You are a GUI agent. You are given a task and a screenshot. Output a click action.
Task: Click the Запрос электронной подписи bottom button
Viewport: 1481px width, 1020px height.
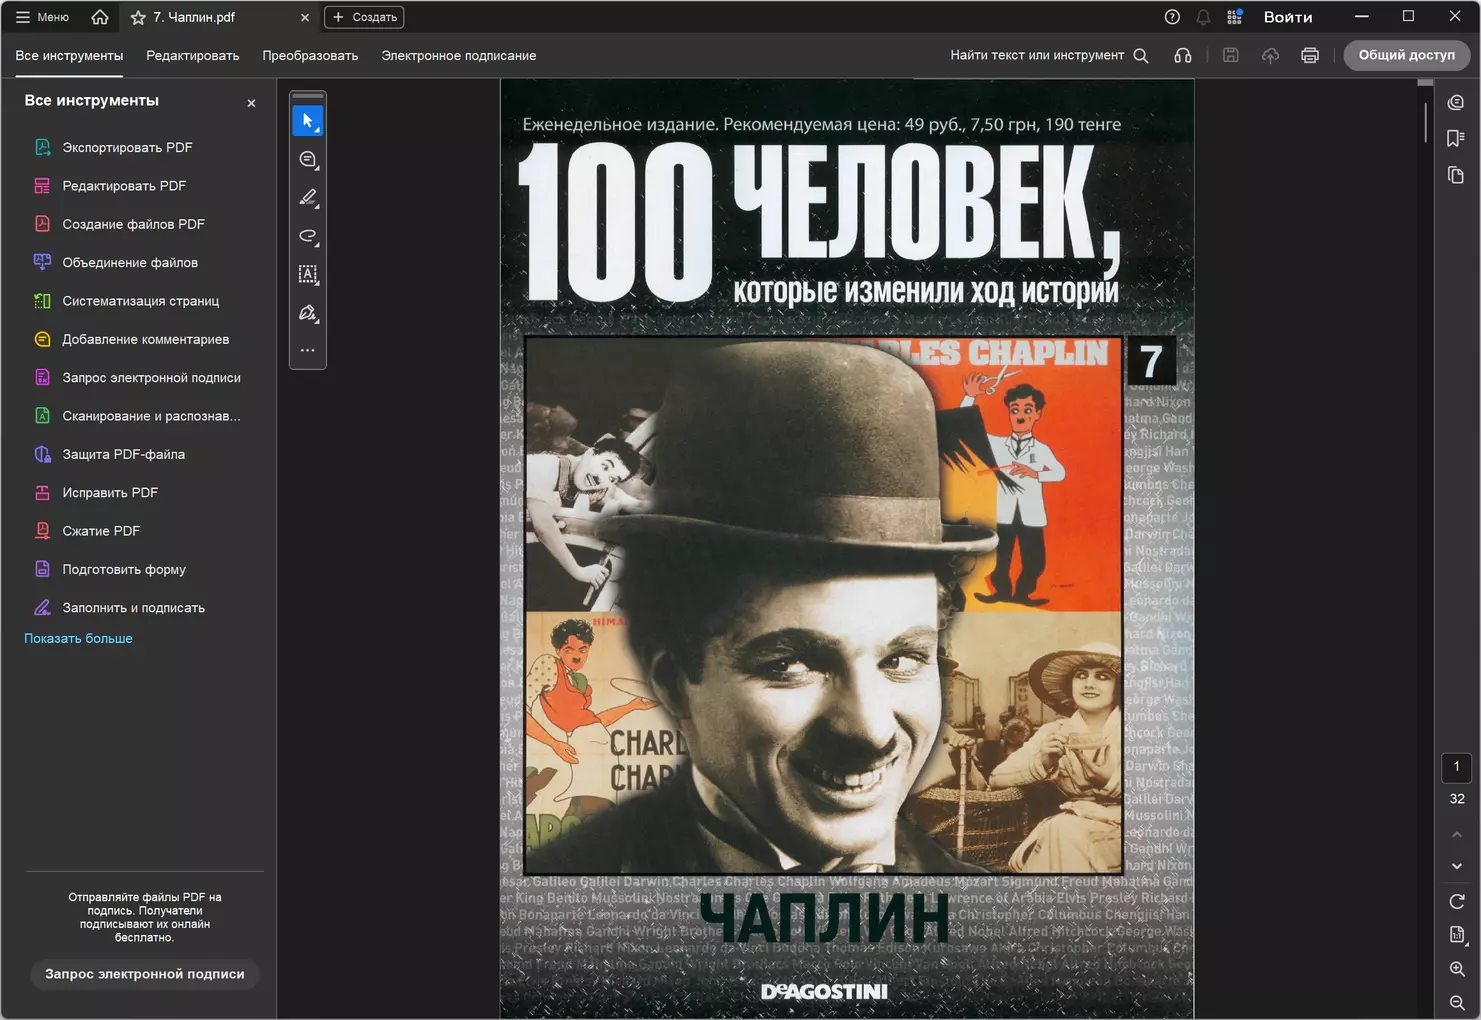click(145, 974)
